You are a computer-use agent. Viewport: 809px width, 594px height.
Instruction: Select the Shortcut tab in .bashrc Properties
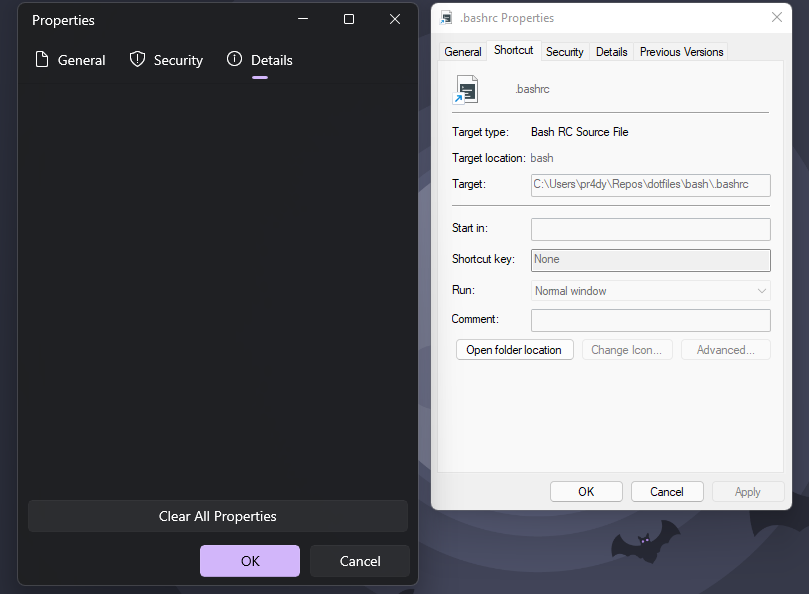pyautogui.click(x=513, y=50)
